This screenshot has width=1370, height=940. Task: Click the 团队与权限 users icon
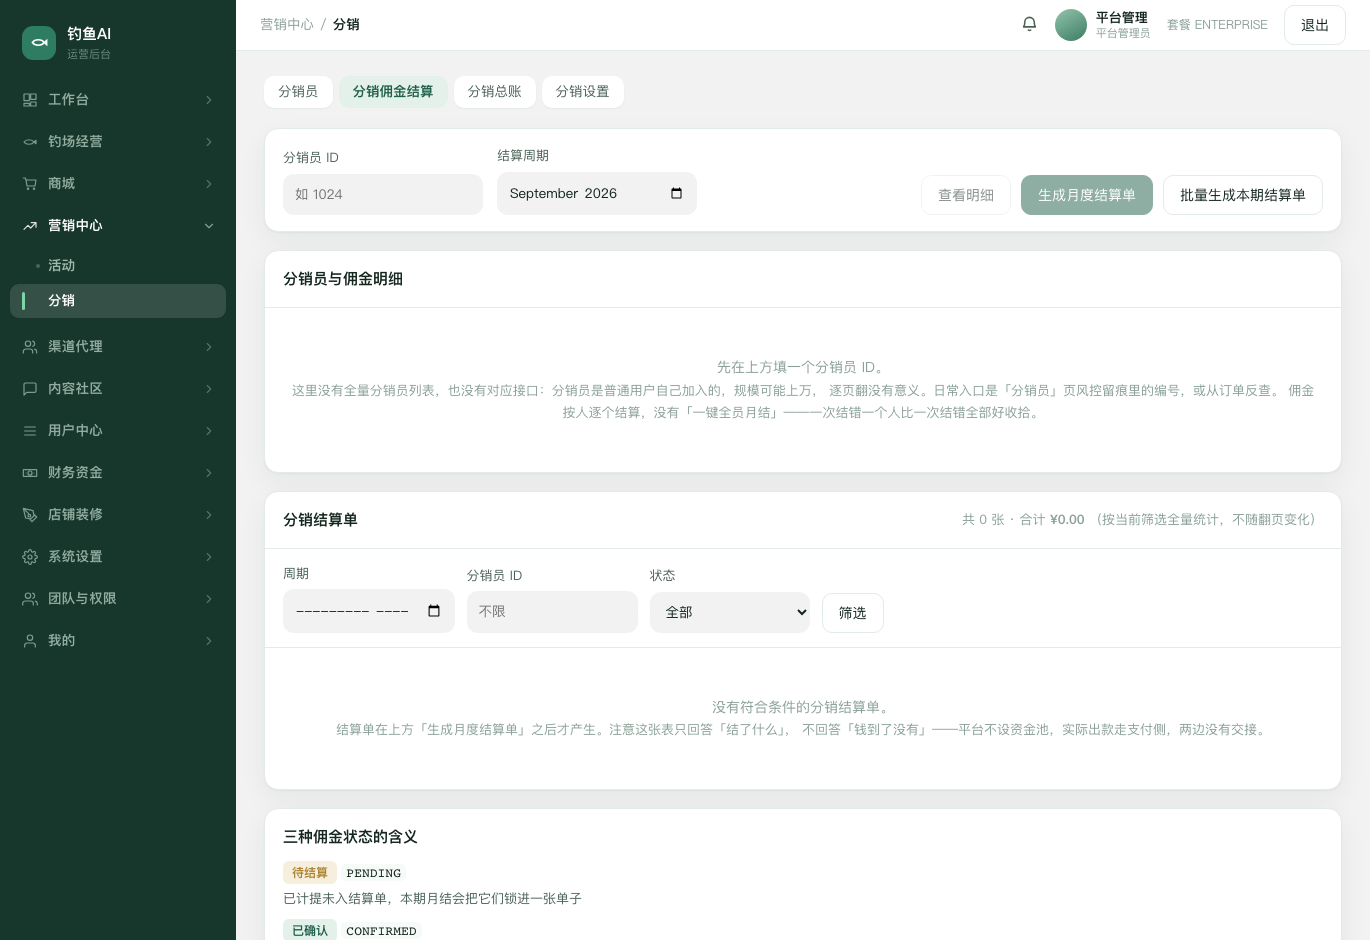30,599
